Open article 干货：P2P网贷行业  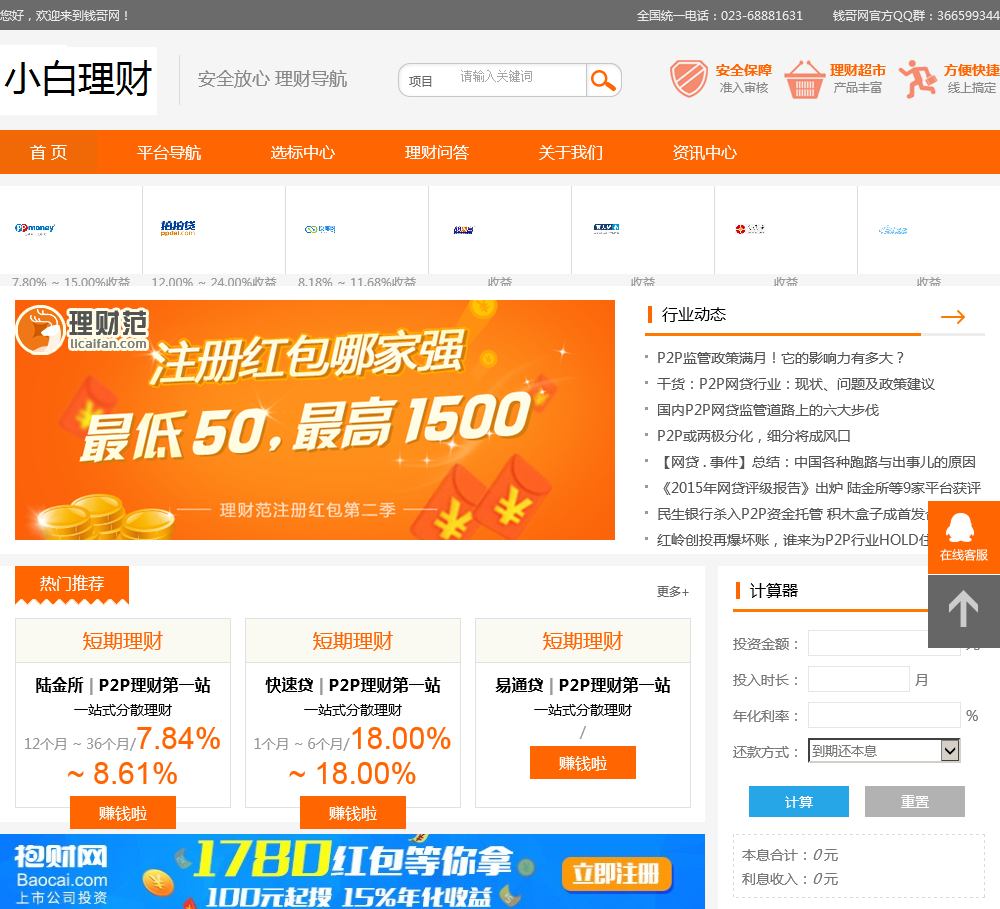tap(795, 384)
